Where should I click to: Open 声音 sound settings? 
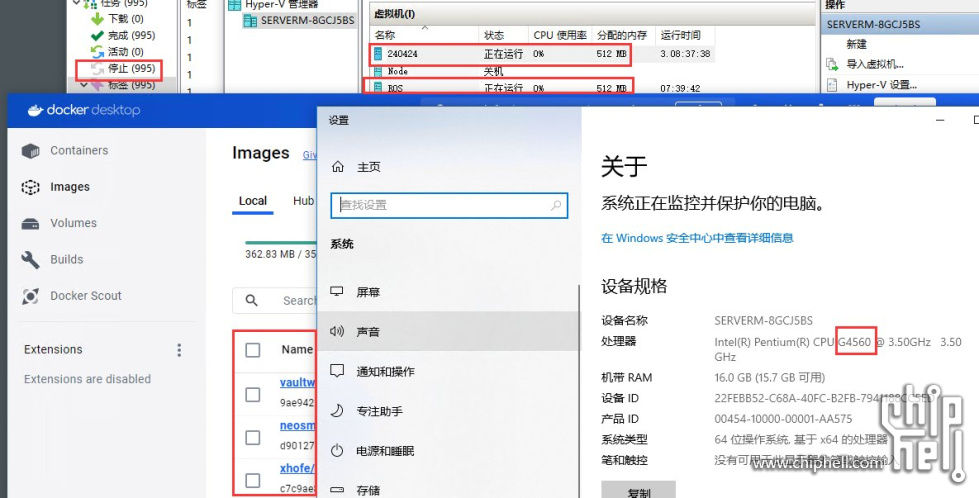pos(448,331)
